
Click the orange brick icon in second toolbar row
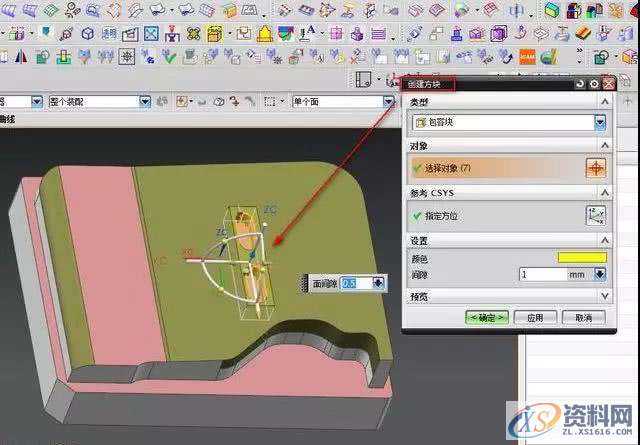pyautogui.click(x=583, y=33)
